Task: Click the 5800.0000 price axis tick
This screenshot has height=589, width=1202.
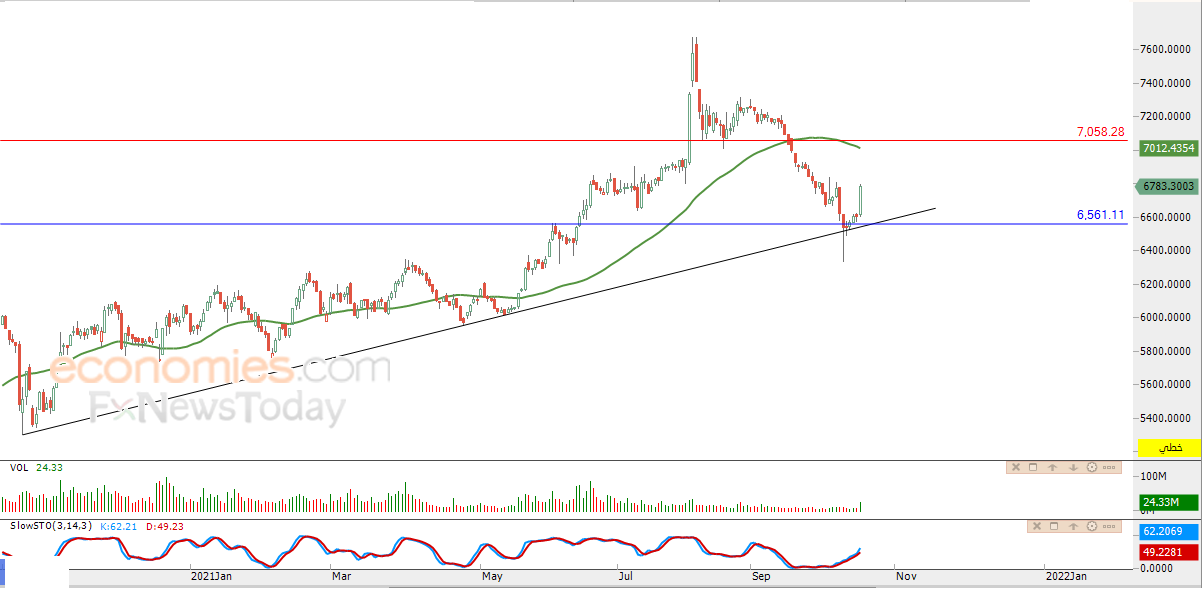Action: (x=1164, y=351)
